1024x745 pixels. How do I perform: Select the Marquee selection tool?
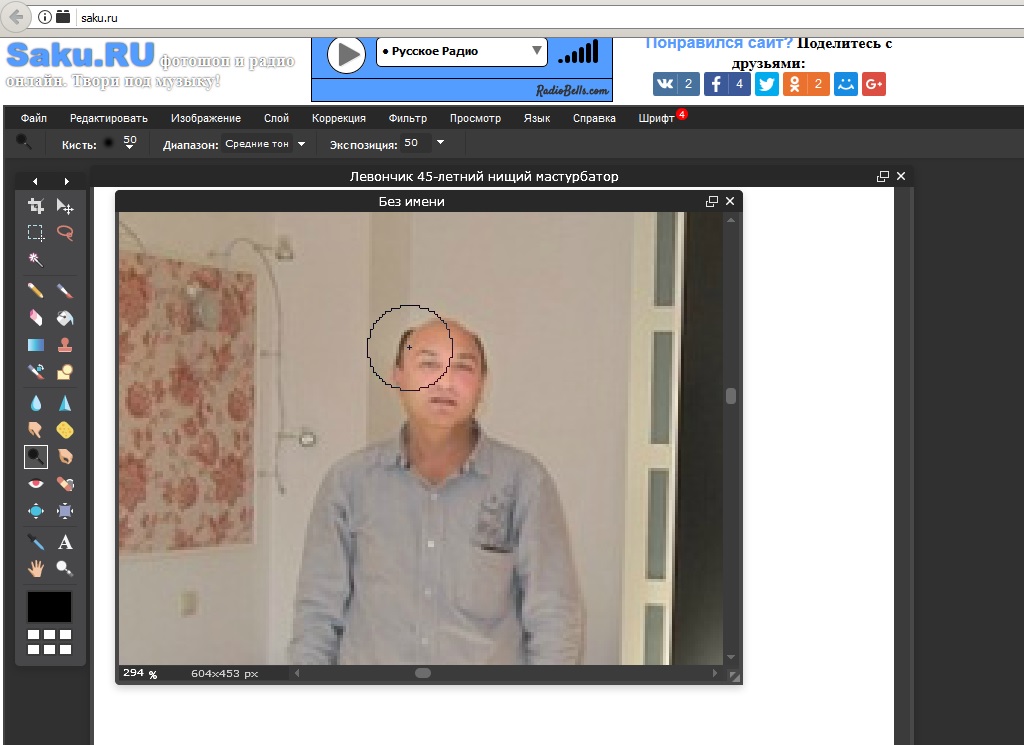36,233
